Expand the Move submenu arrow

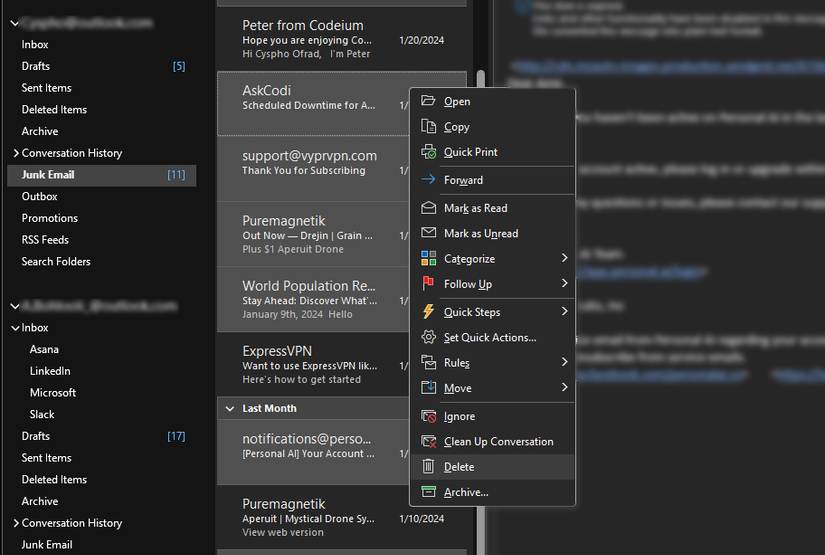[x=564, y=387]
